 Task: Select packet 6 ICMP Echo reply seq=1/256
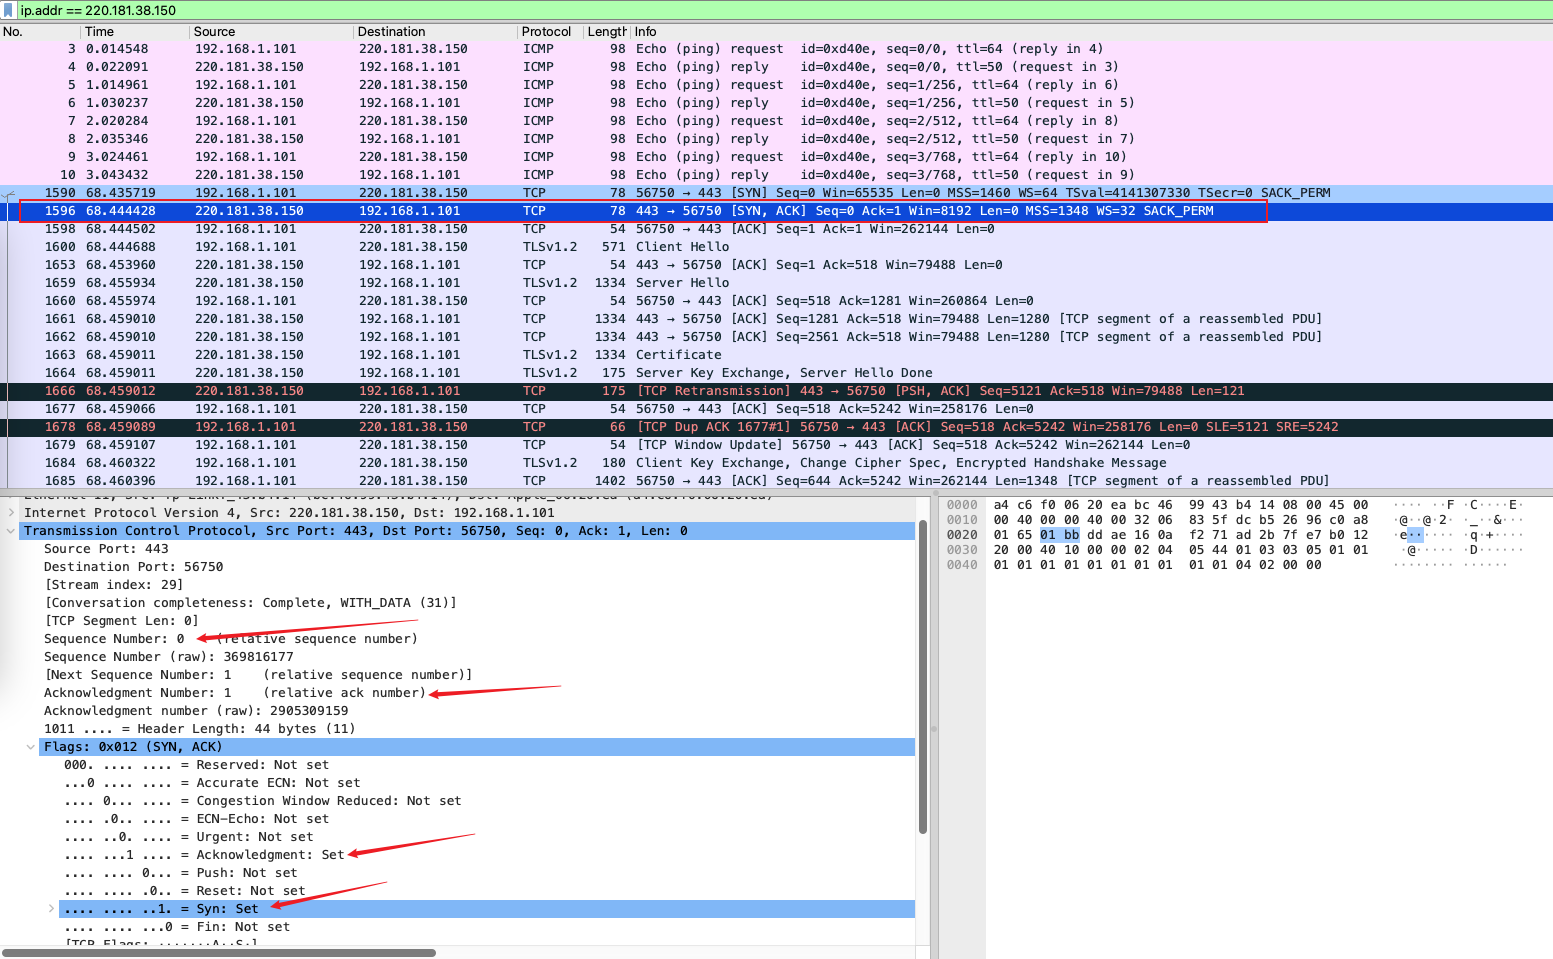pyautogui.click(x=776, y=103)
